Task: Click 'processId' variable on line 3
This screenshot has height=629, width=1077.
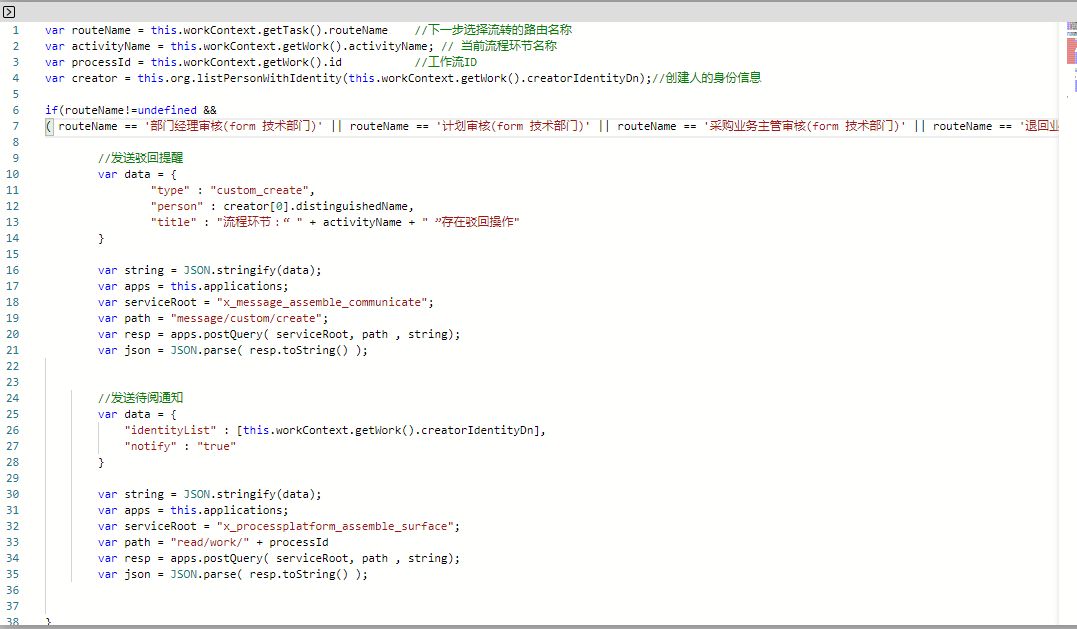Action: (101, 62)
